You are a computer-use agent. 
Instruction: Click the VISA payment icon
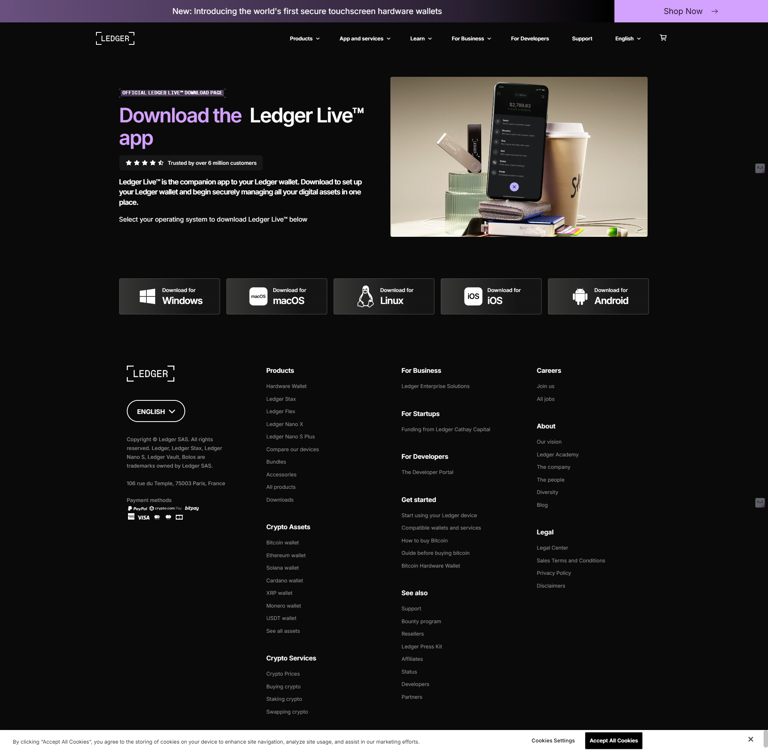pos(144,517)
